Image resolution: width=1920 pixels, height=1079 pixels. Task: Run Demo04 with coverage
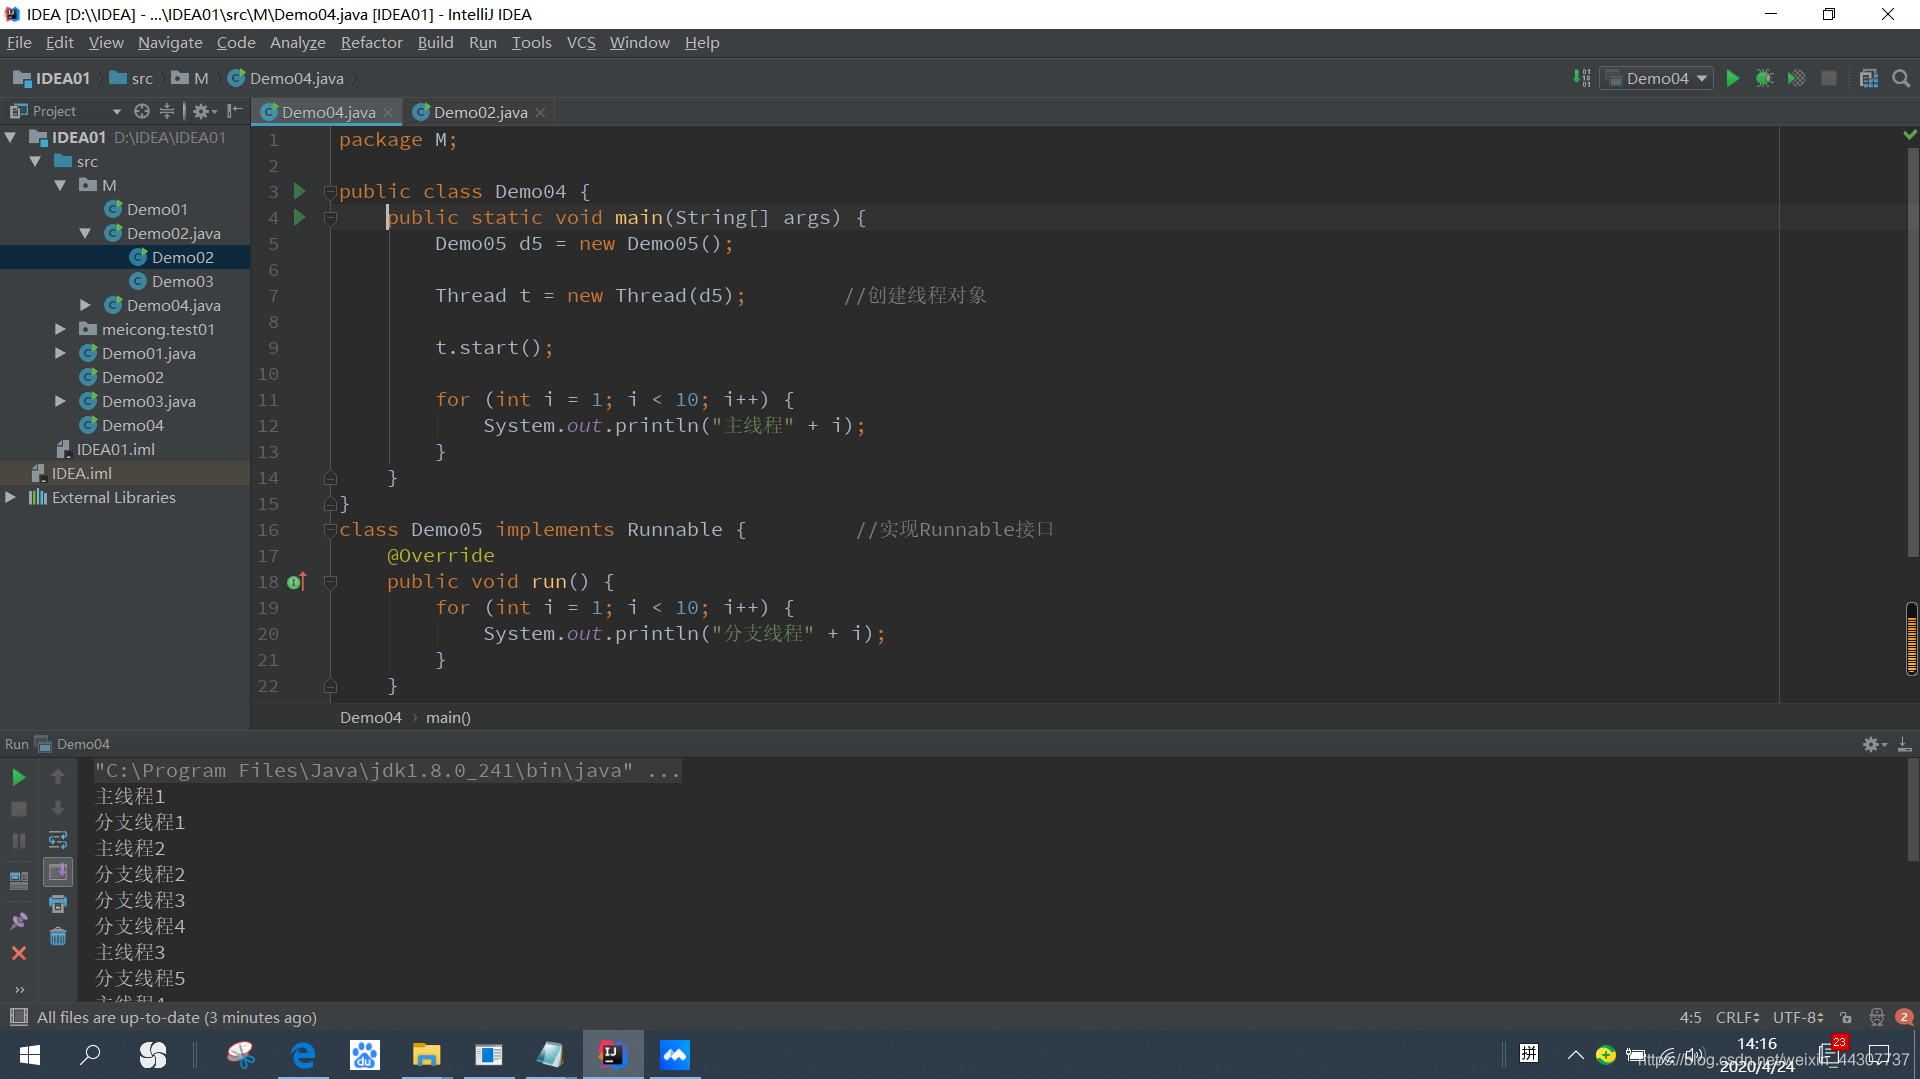coord(1797,78)
